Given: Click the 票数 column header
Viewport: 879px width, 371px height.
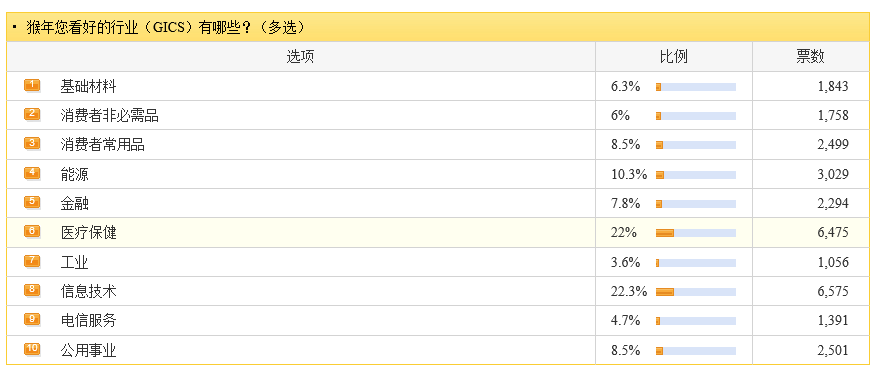Looking at the screenshot, I should click(x=810, y=57).
